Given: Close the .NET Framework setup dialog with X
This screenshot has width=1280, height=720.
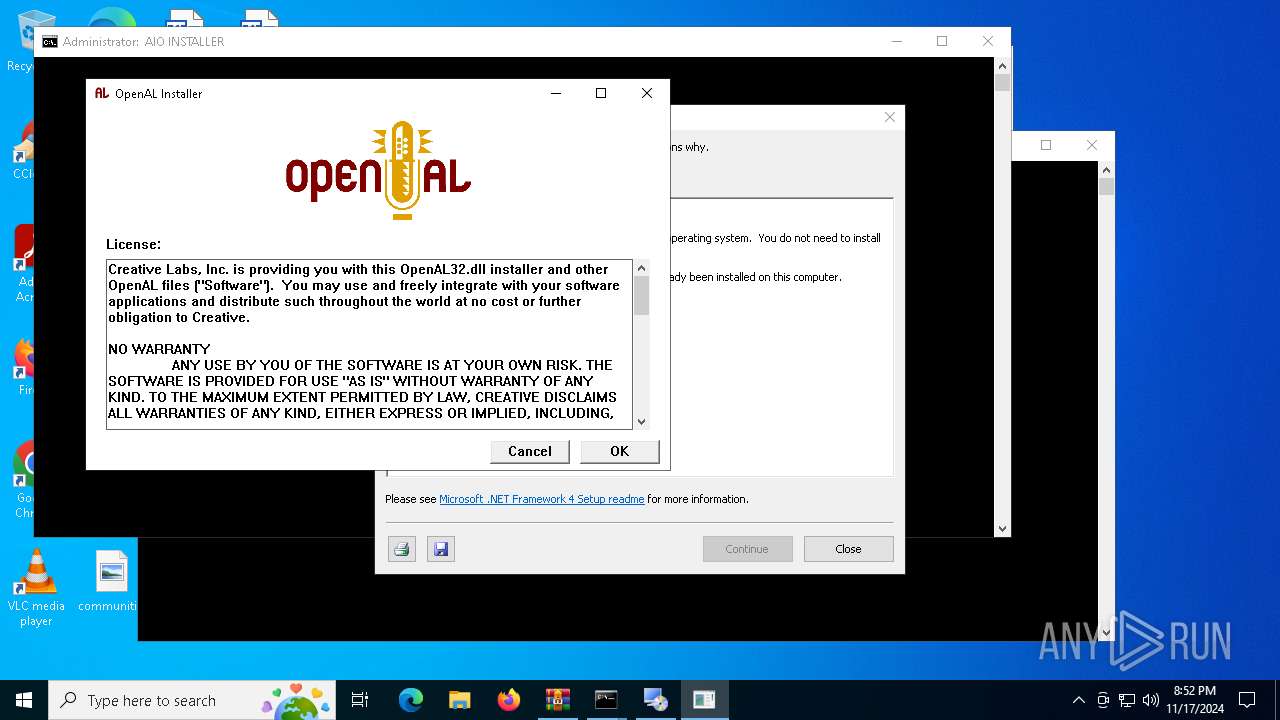Looking at the screenshot, I should [x=889, y=118].
